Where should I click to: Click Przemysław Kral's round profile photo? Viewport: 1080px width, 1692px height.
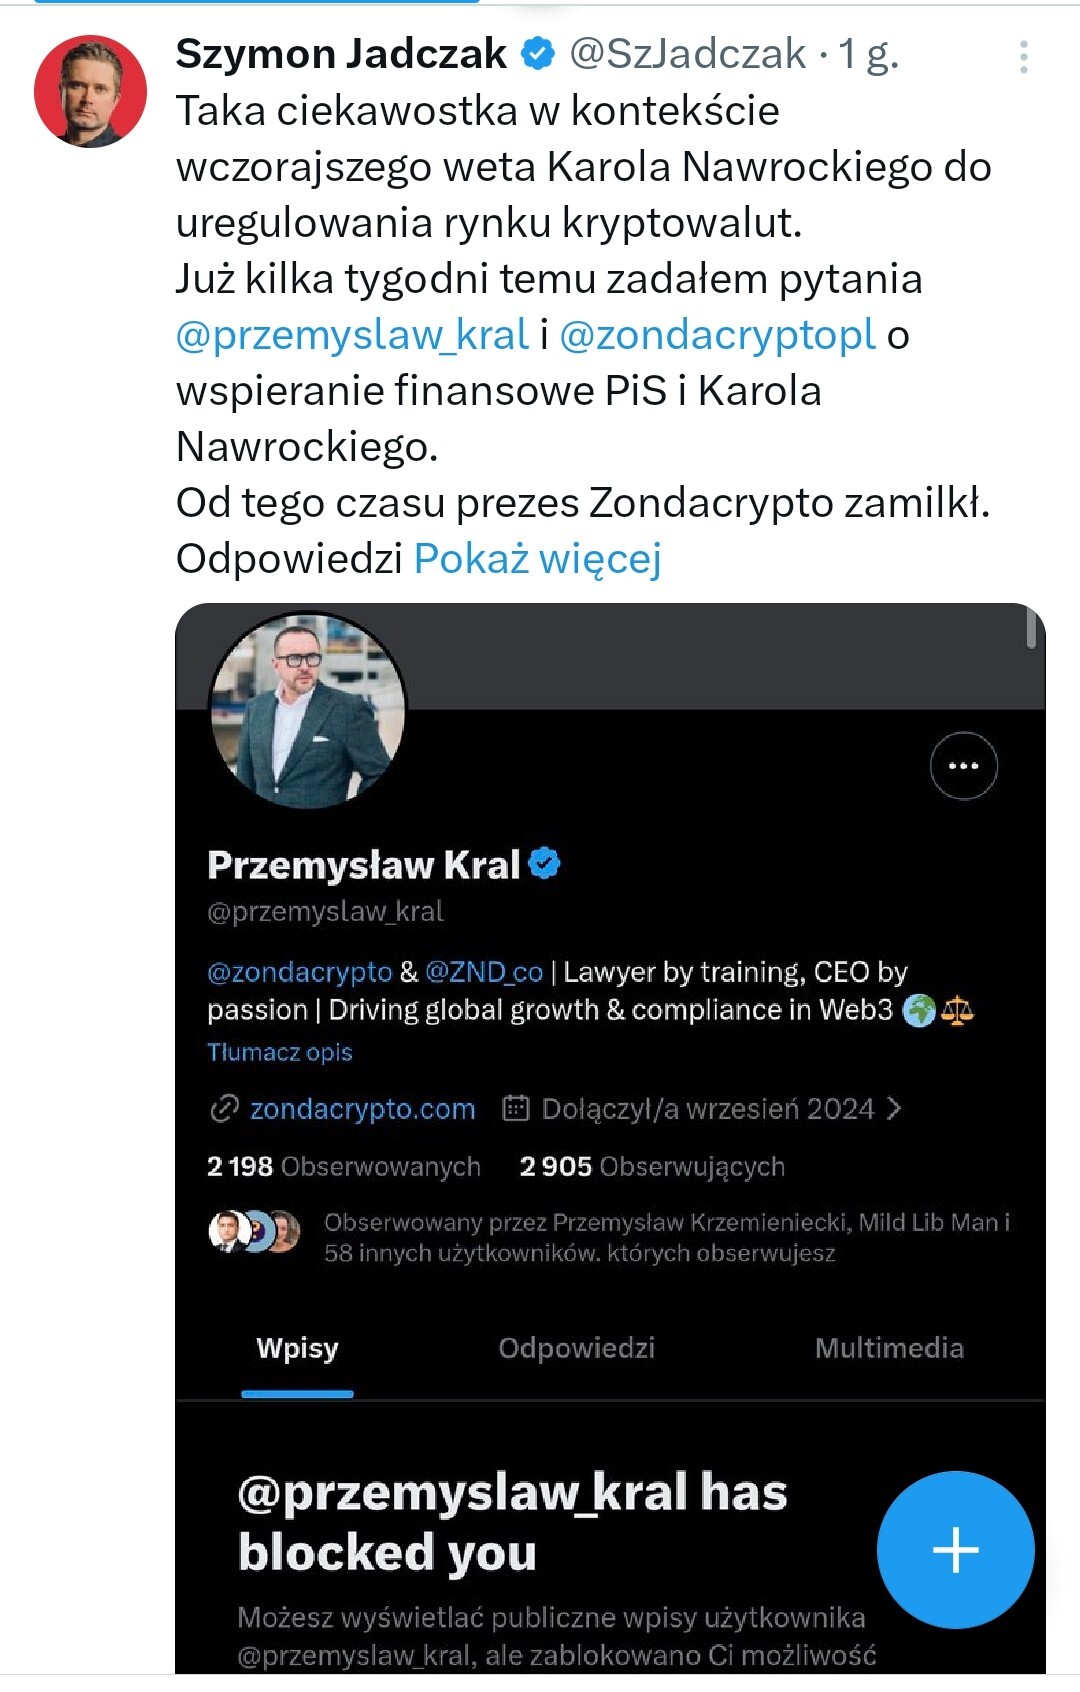pos(307,709)
